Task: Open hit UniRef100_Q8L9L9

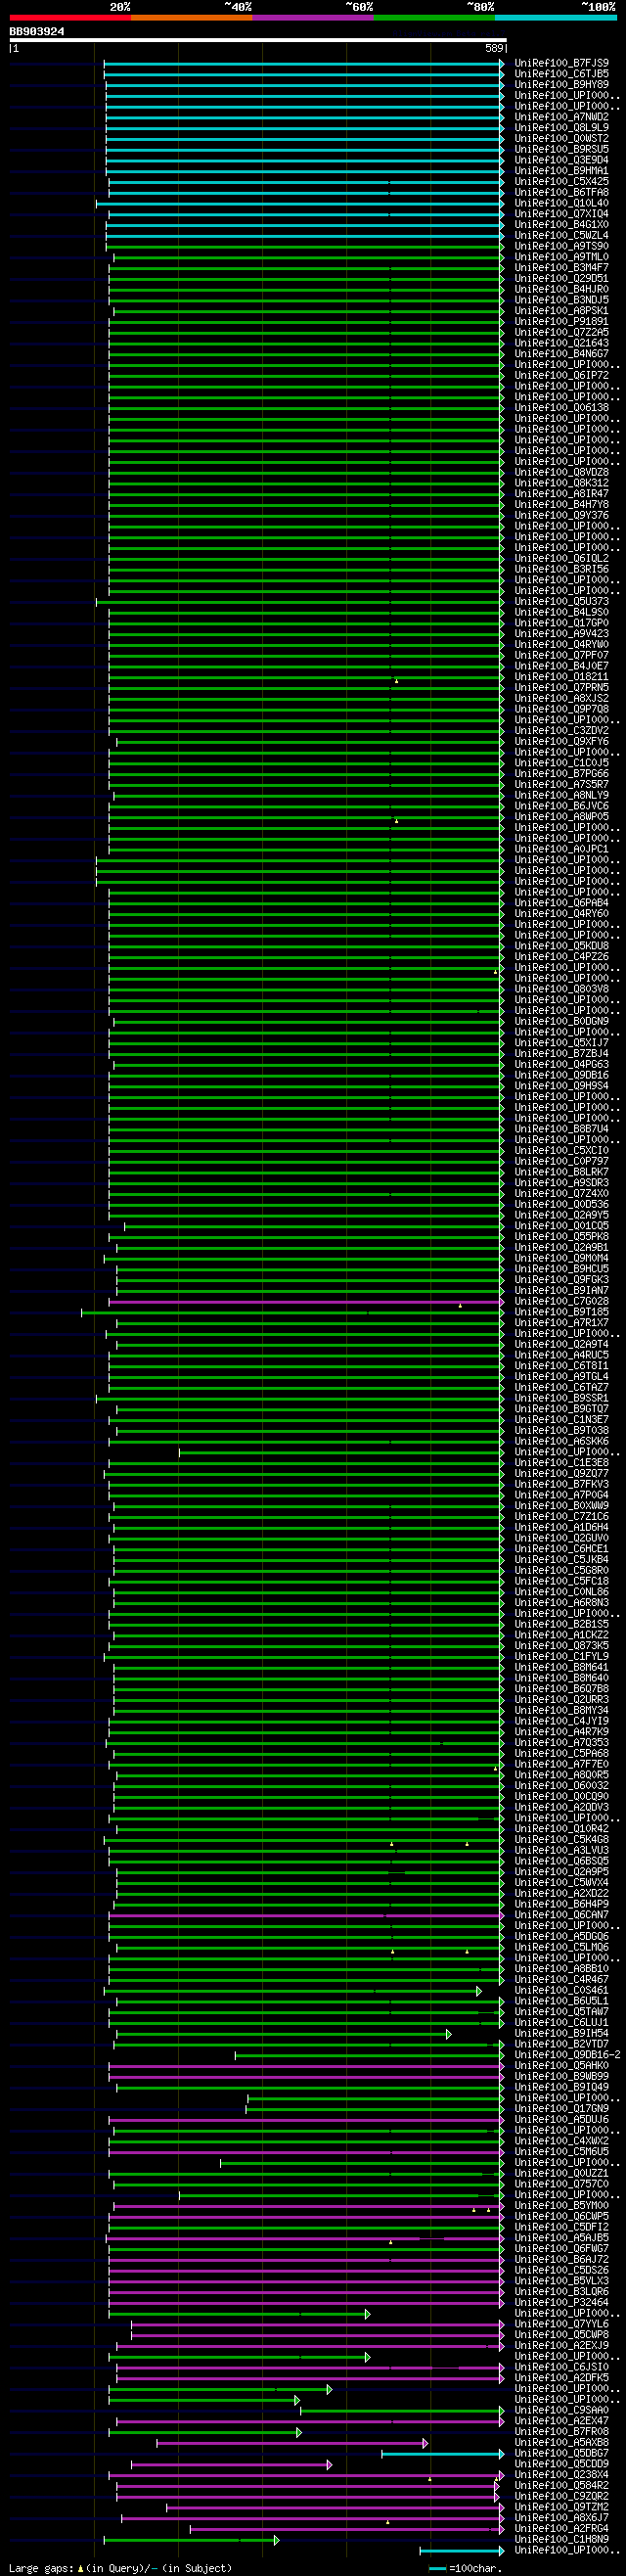Action: pyautogui.click(x=561, y=128)
